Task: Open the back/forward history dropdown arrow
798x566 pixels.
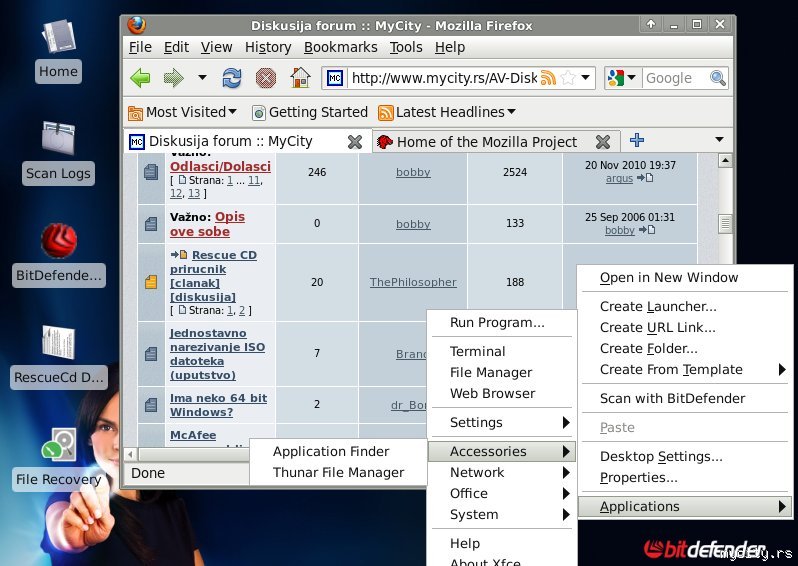Action: click(x=202, y=78)
